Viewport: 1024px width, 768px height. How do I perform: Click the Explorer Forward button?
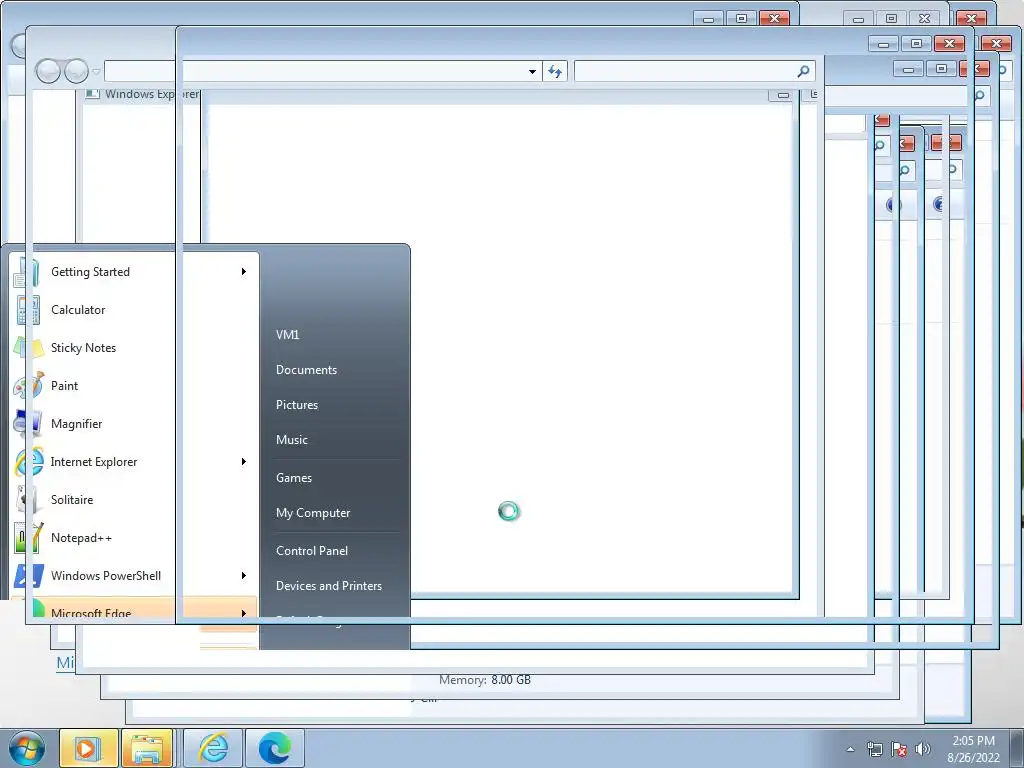point(76,71)
